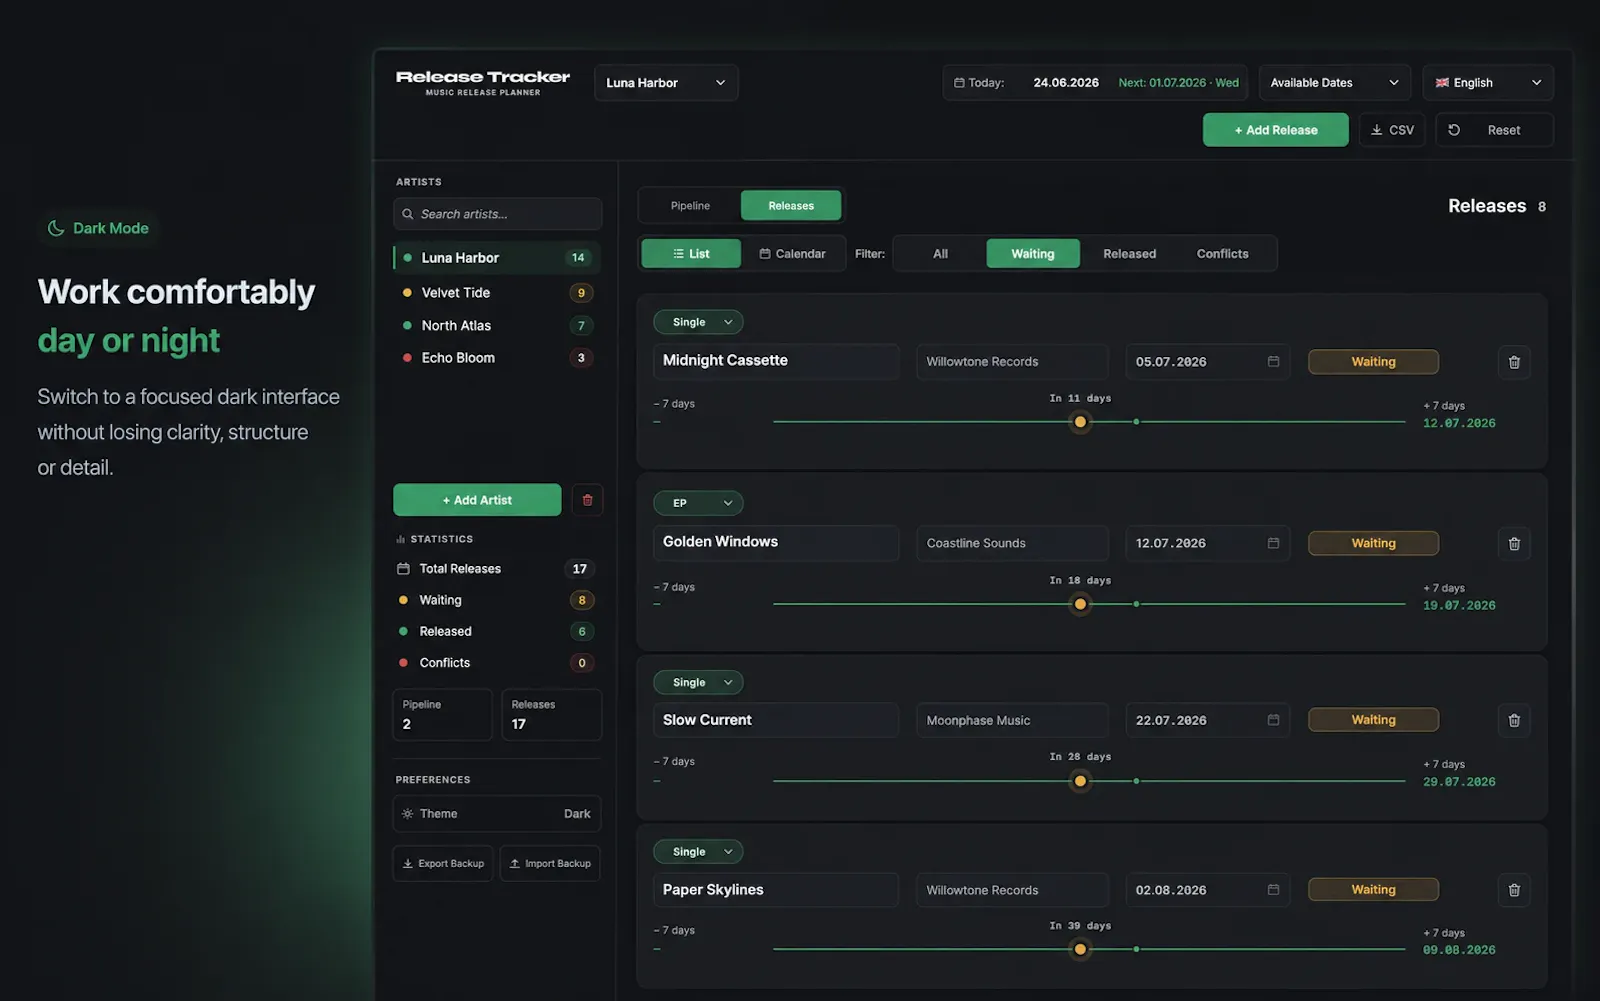Click Next: 01.07.2026 date text
Image resolution: width=1600 pixels, height=1001 pixels.
click(1178, 83)
